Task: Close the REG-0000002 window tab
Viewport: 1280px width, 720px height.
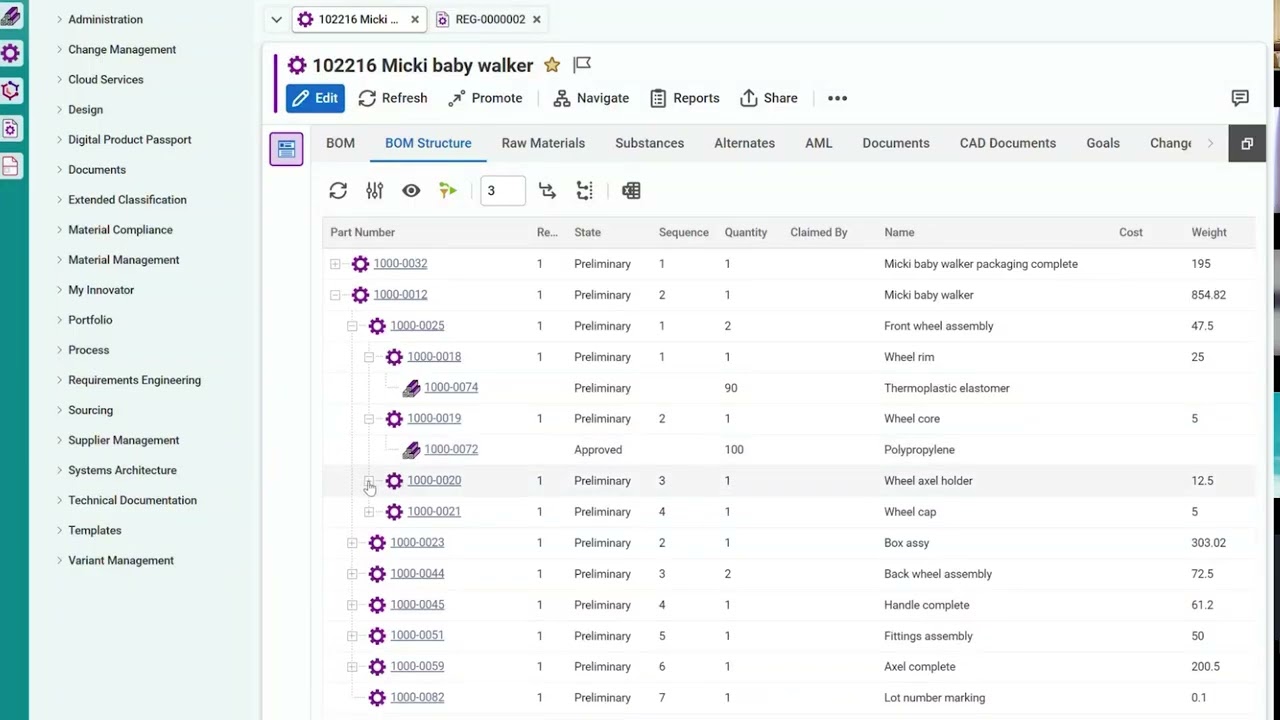Action: [x=536, y=19]
